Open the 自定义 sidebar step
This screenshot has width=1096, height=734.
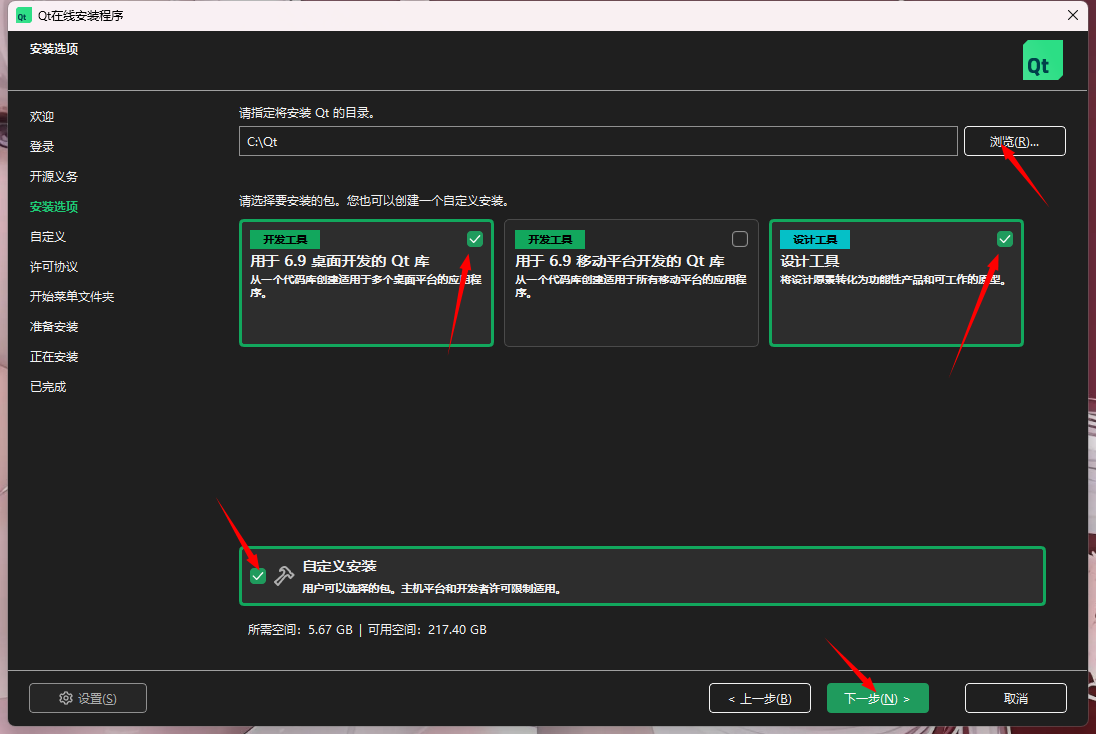click(48, 237)
